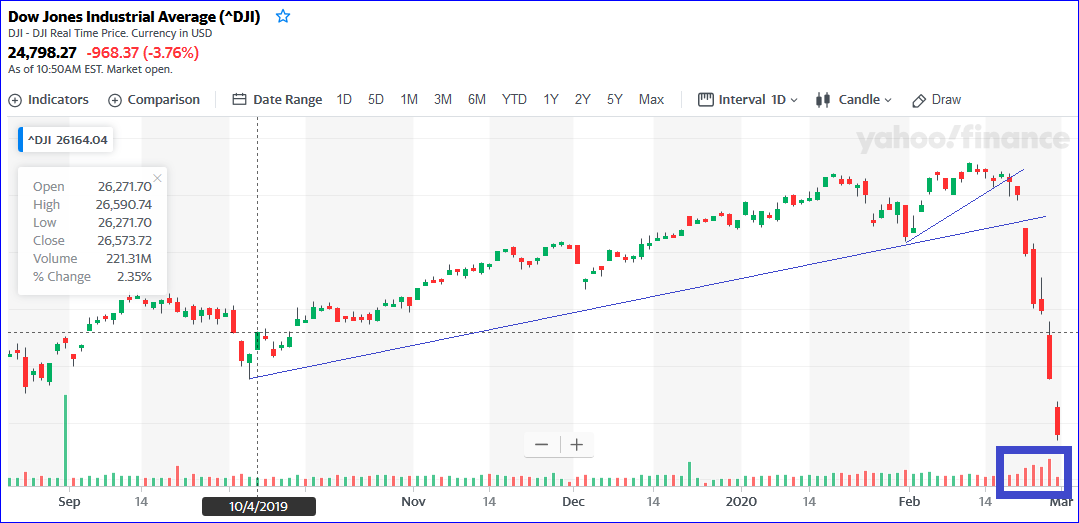The image size is (1079, 523).
Task: Click the star icon to follow ^DJI
Action: 283,17
